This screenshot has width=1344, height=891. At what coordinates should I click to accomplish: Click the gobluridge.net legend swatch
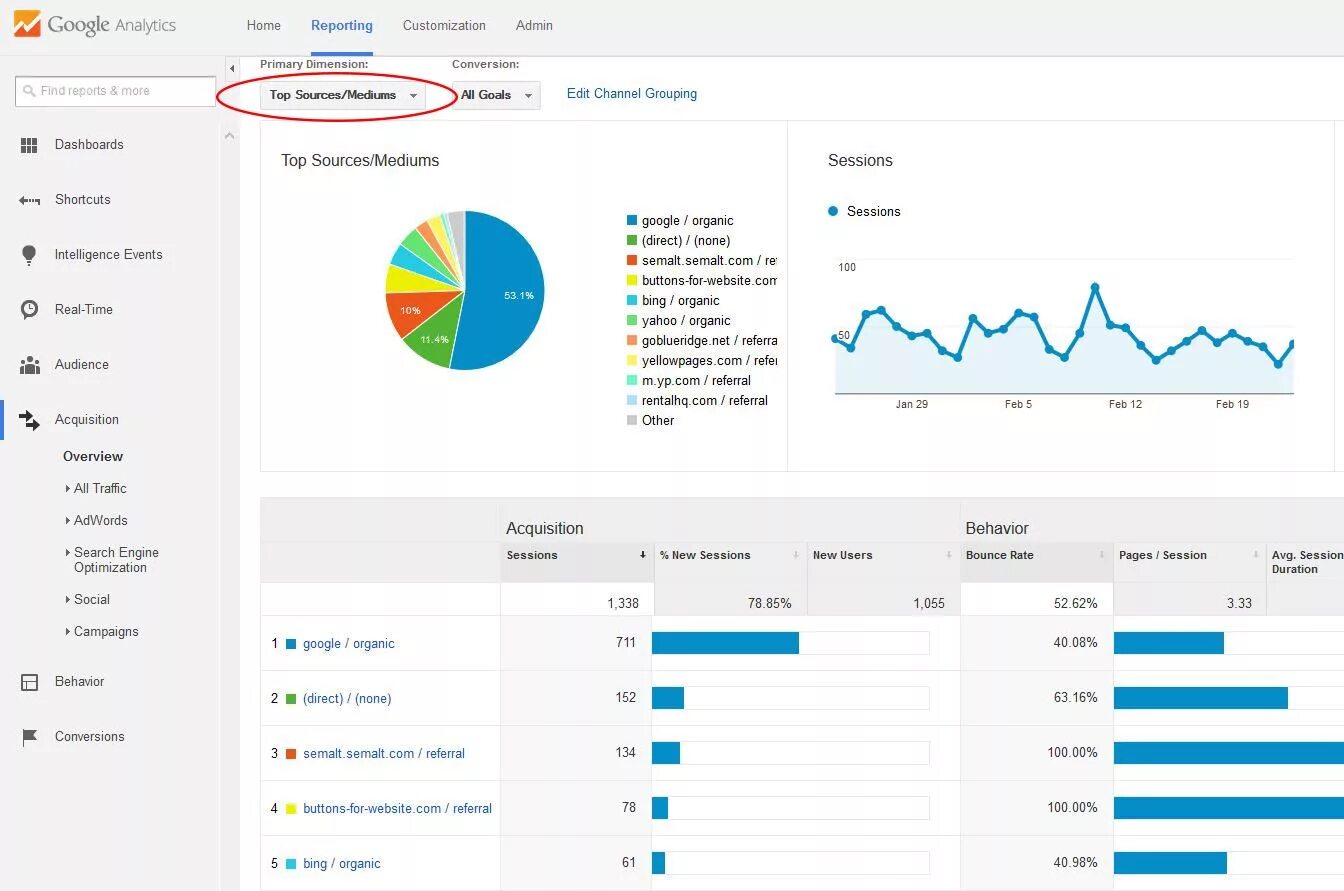click(x=632, y=341)
